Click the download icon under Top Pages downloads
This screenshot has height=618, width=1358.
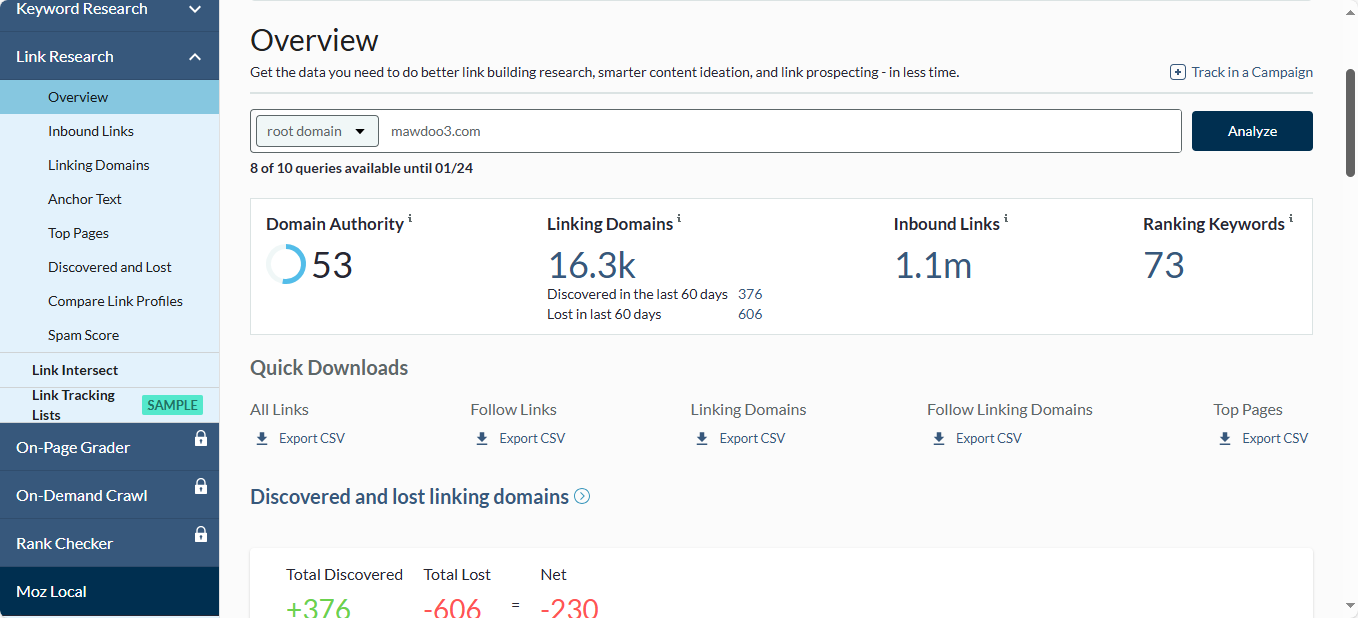pyautogui.click(x=1225, y=438)
